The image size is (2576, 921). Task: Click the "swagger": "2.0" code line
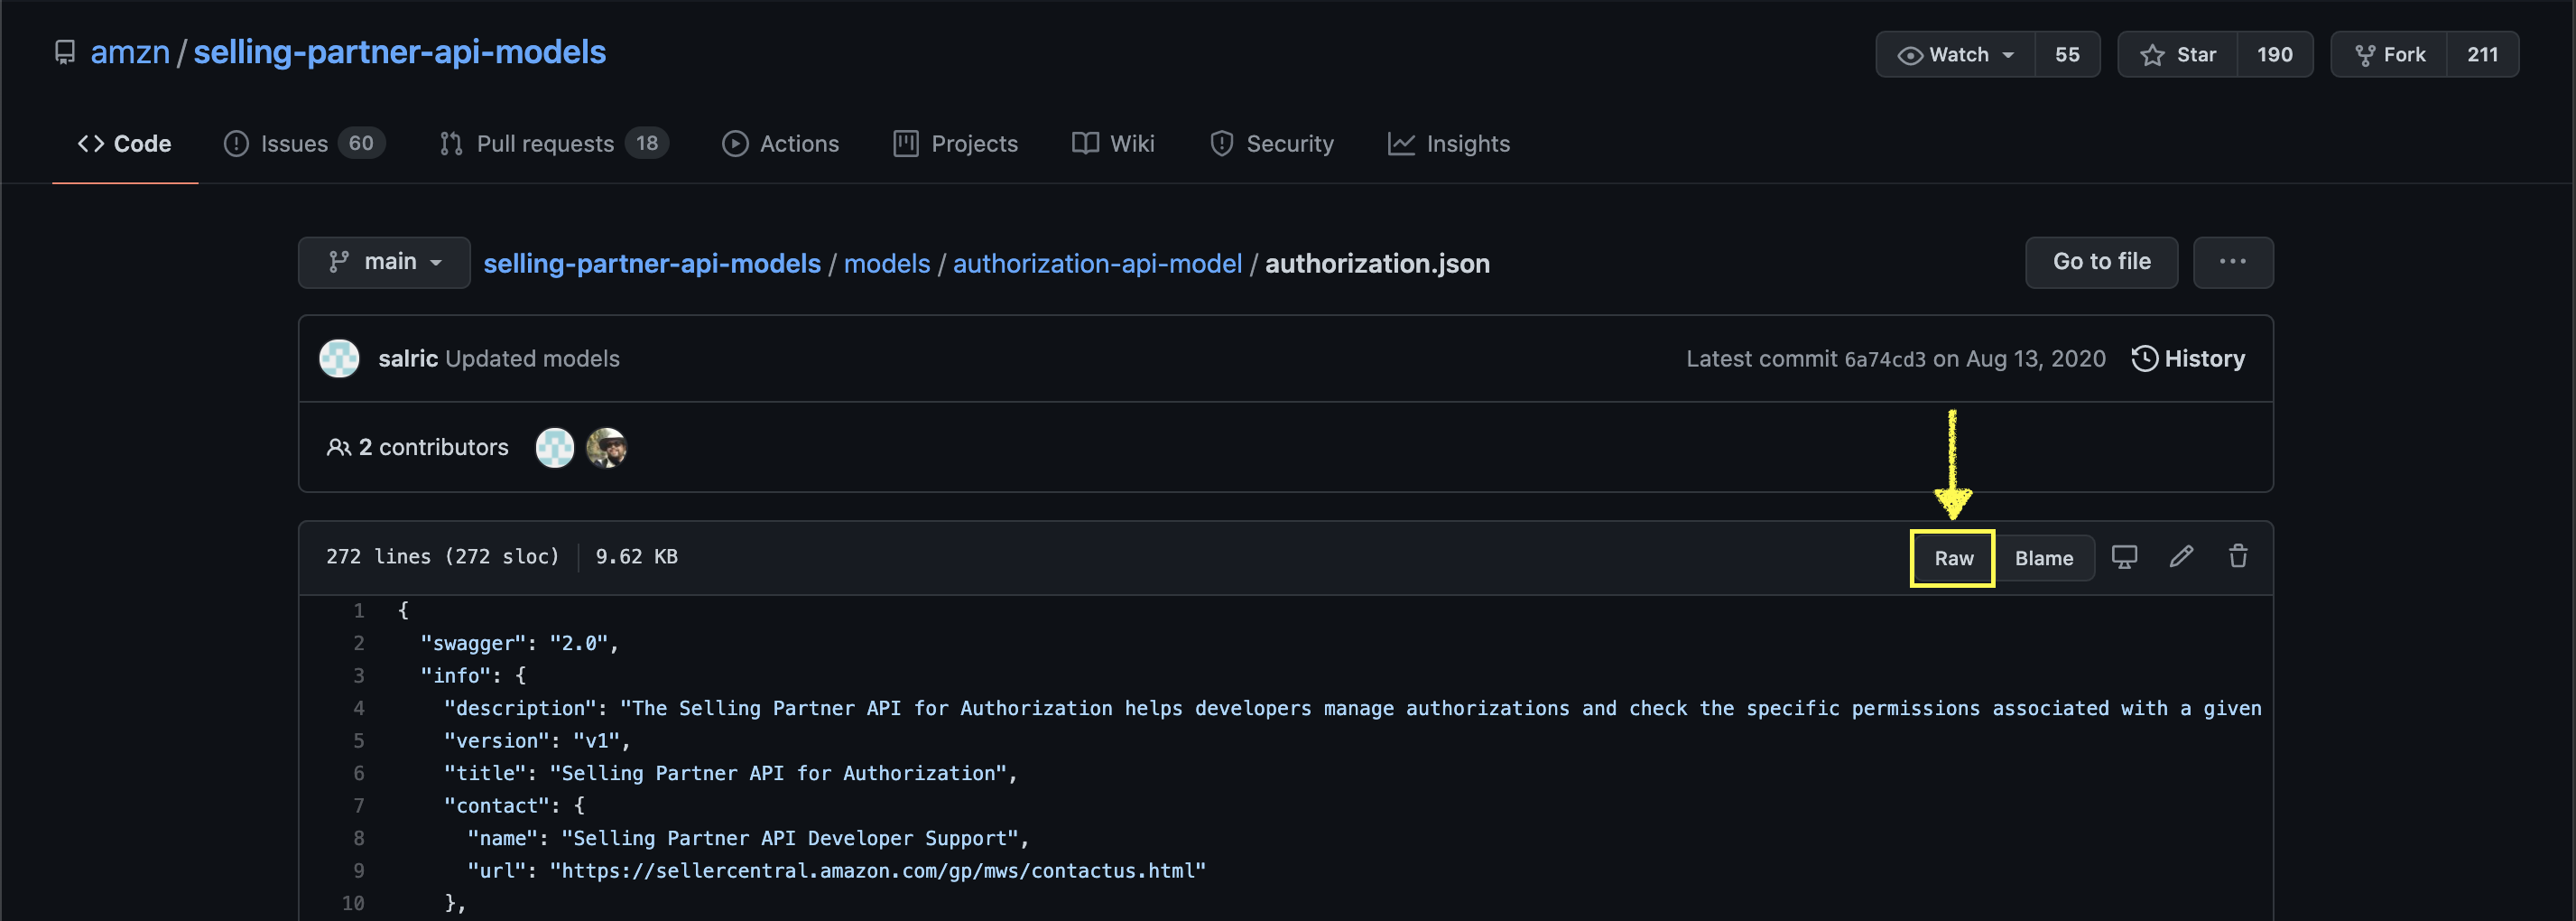[519, 644]
